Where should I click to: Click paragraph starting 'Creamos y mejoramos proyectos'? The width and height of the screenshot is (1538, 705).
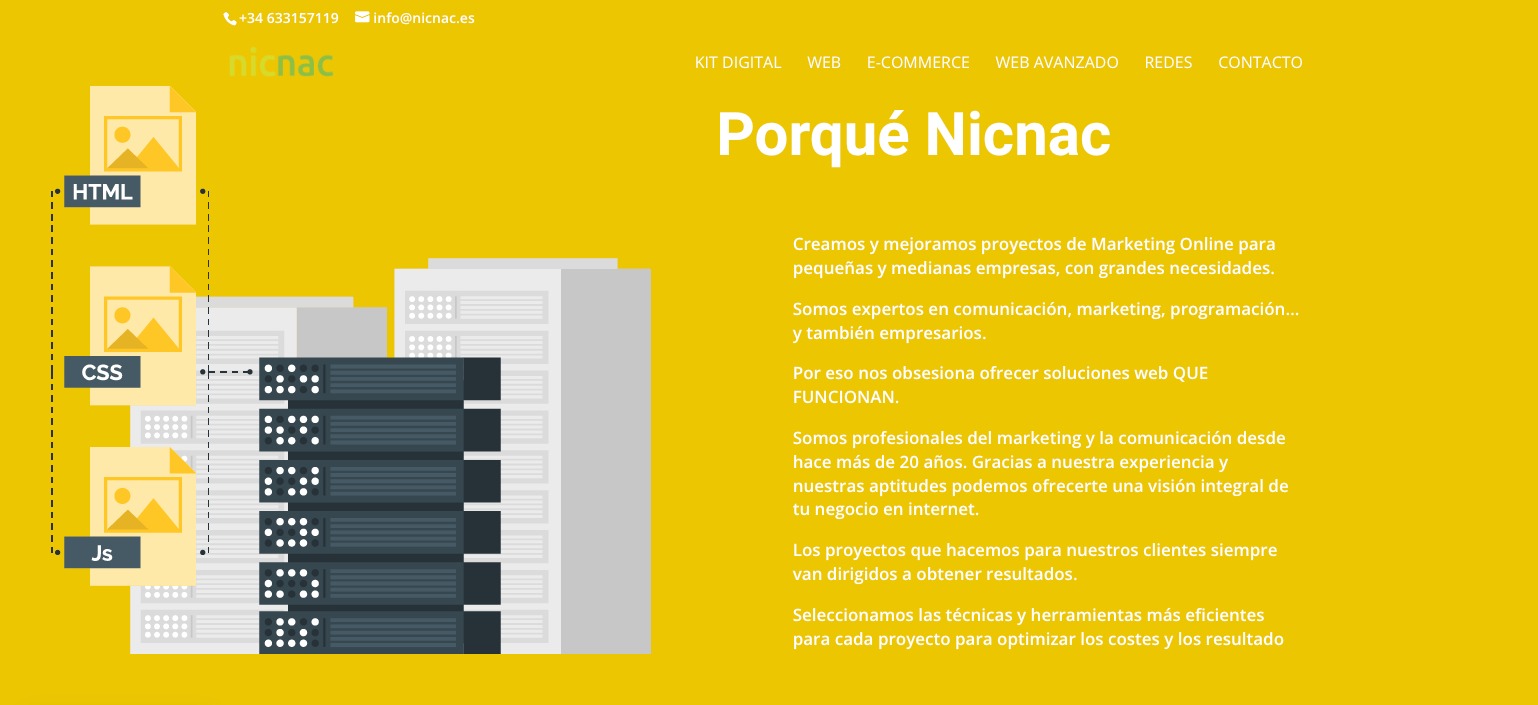[x=1034, y=256]
